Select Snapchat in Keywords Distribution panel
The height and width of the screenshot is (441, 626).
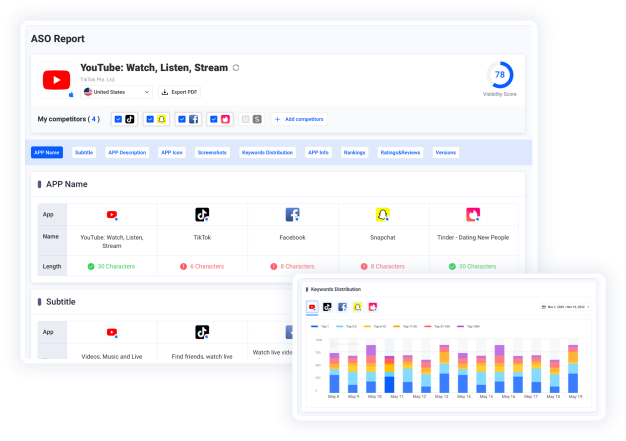point(357,307)
